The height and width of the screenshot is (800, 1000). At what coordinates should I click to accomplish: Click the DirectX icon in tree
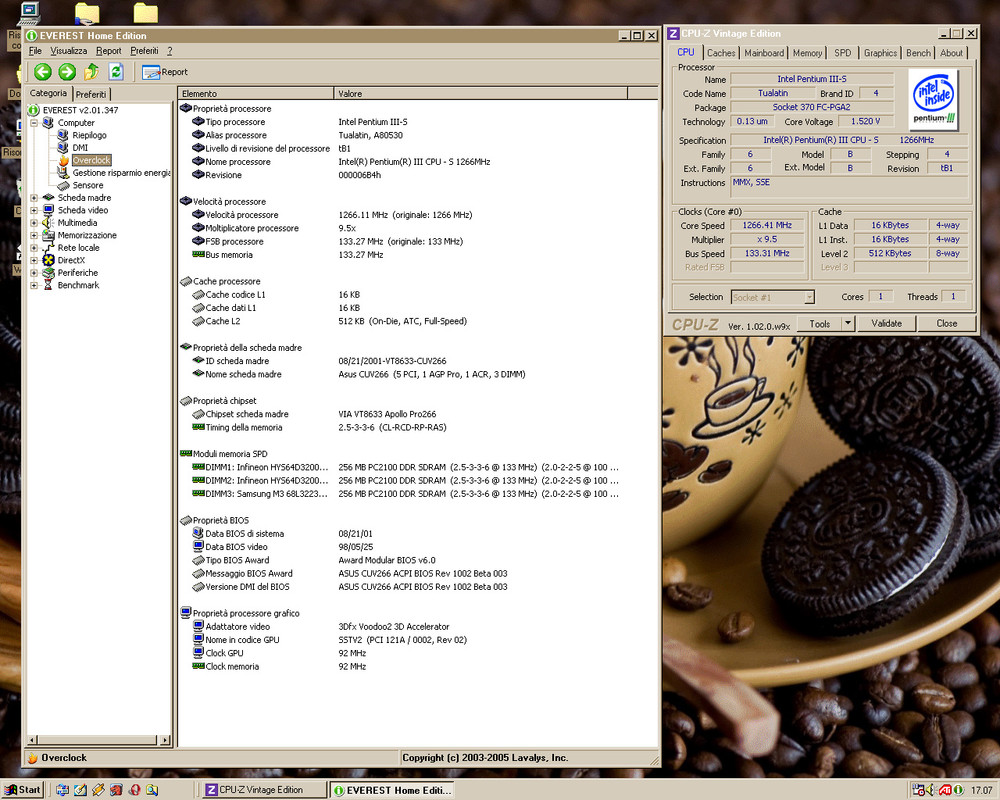point(48,260)
